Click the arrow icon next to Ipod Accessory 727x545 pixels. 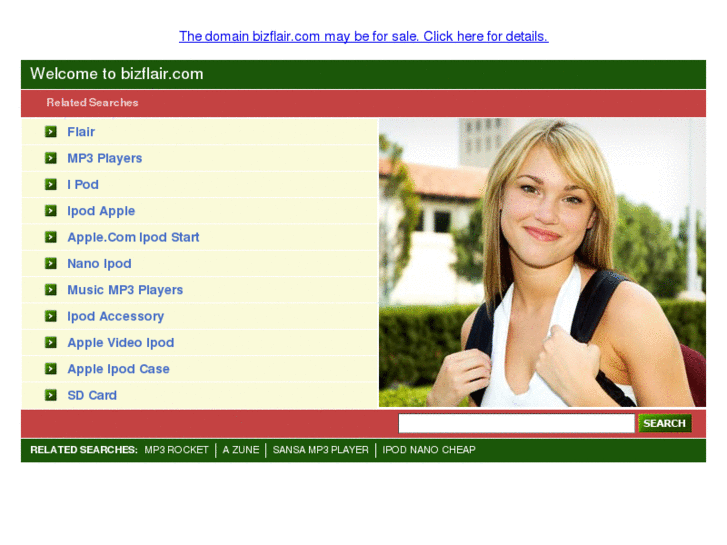click(x=51, y=316)
